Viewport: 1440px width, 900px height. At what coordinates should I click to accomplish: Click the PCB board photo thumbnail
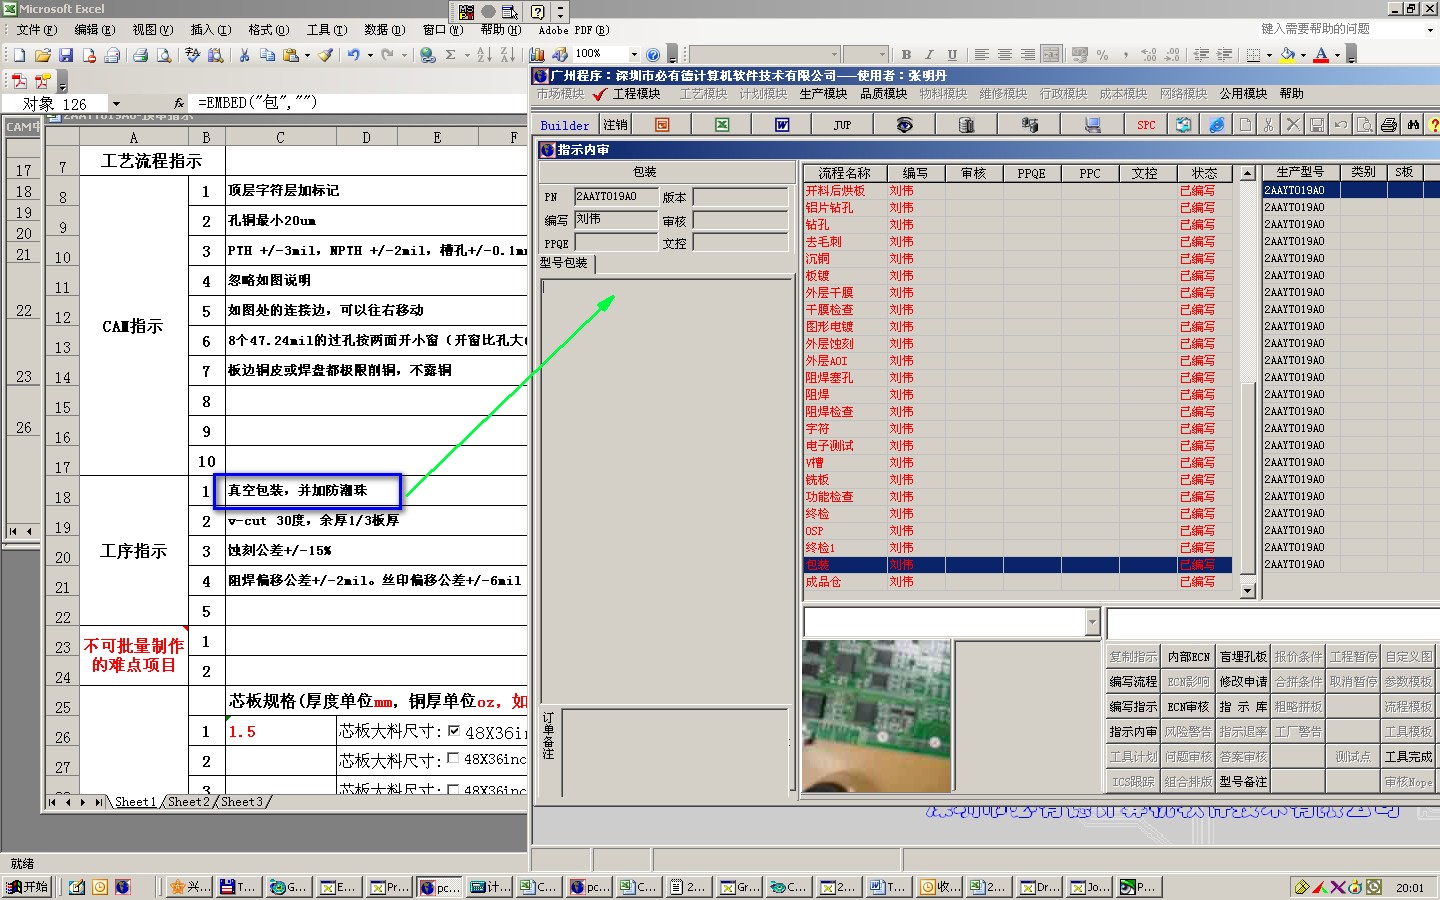(x=877, y=716)
